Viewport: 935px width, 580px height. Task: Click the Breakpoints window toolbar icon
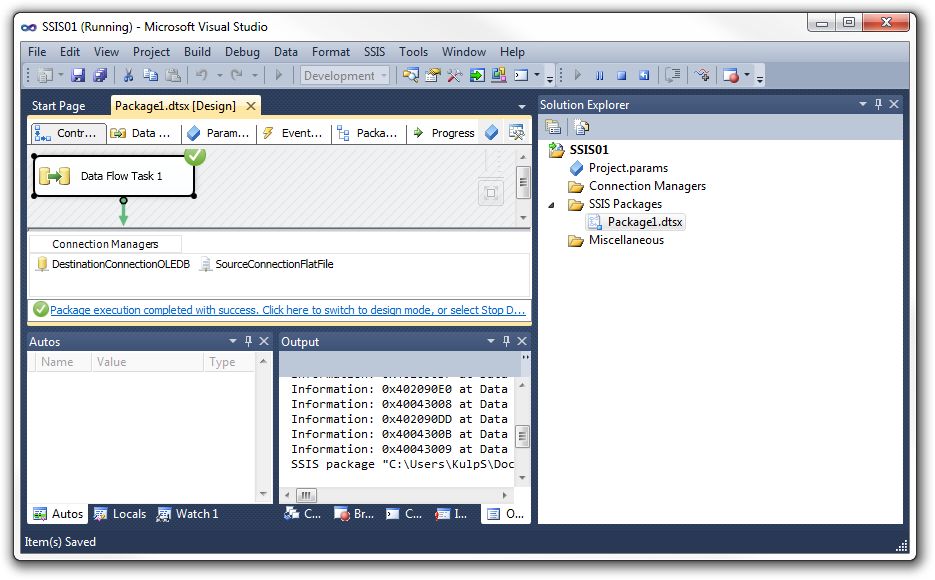(x=730, y=75)
